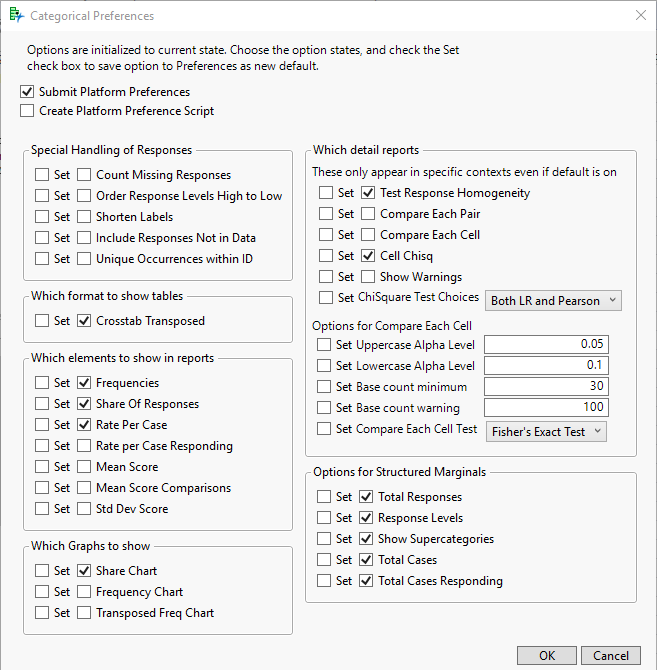Click the Base count minimum field
The width and height of the screenshot is (657, 670).
coord(546,387)
